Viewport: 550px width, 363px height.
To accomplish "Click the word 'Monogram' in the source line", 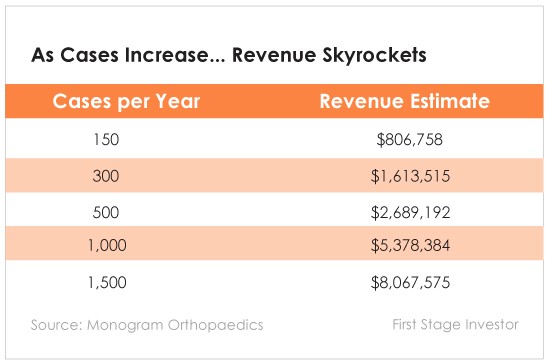I will point(125,326).
